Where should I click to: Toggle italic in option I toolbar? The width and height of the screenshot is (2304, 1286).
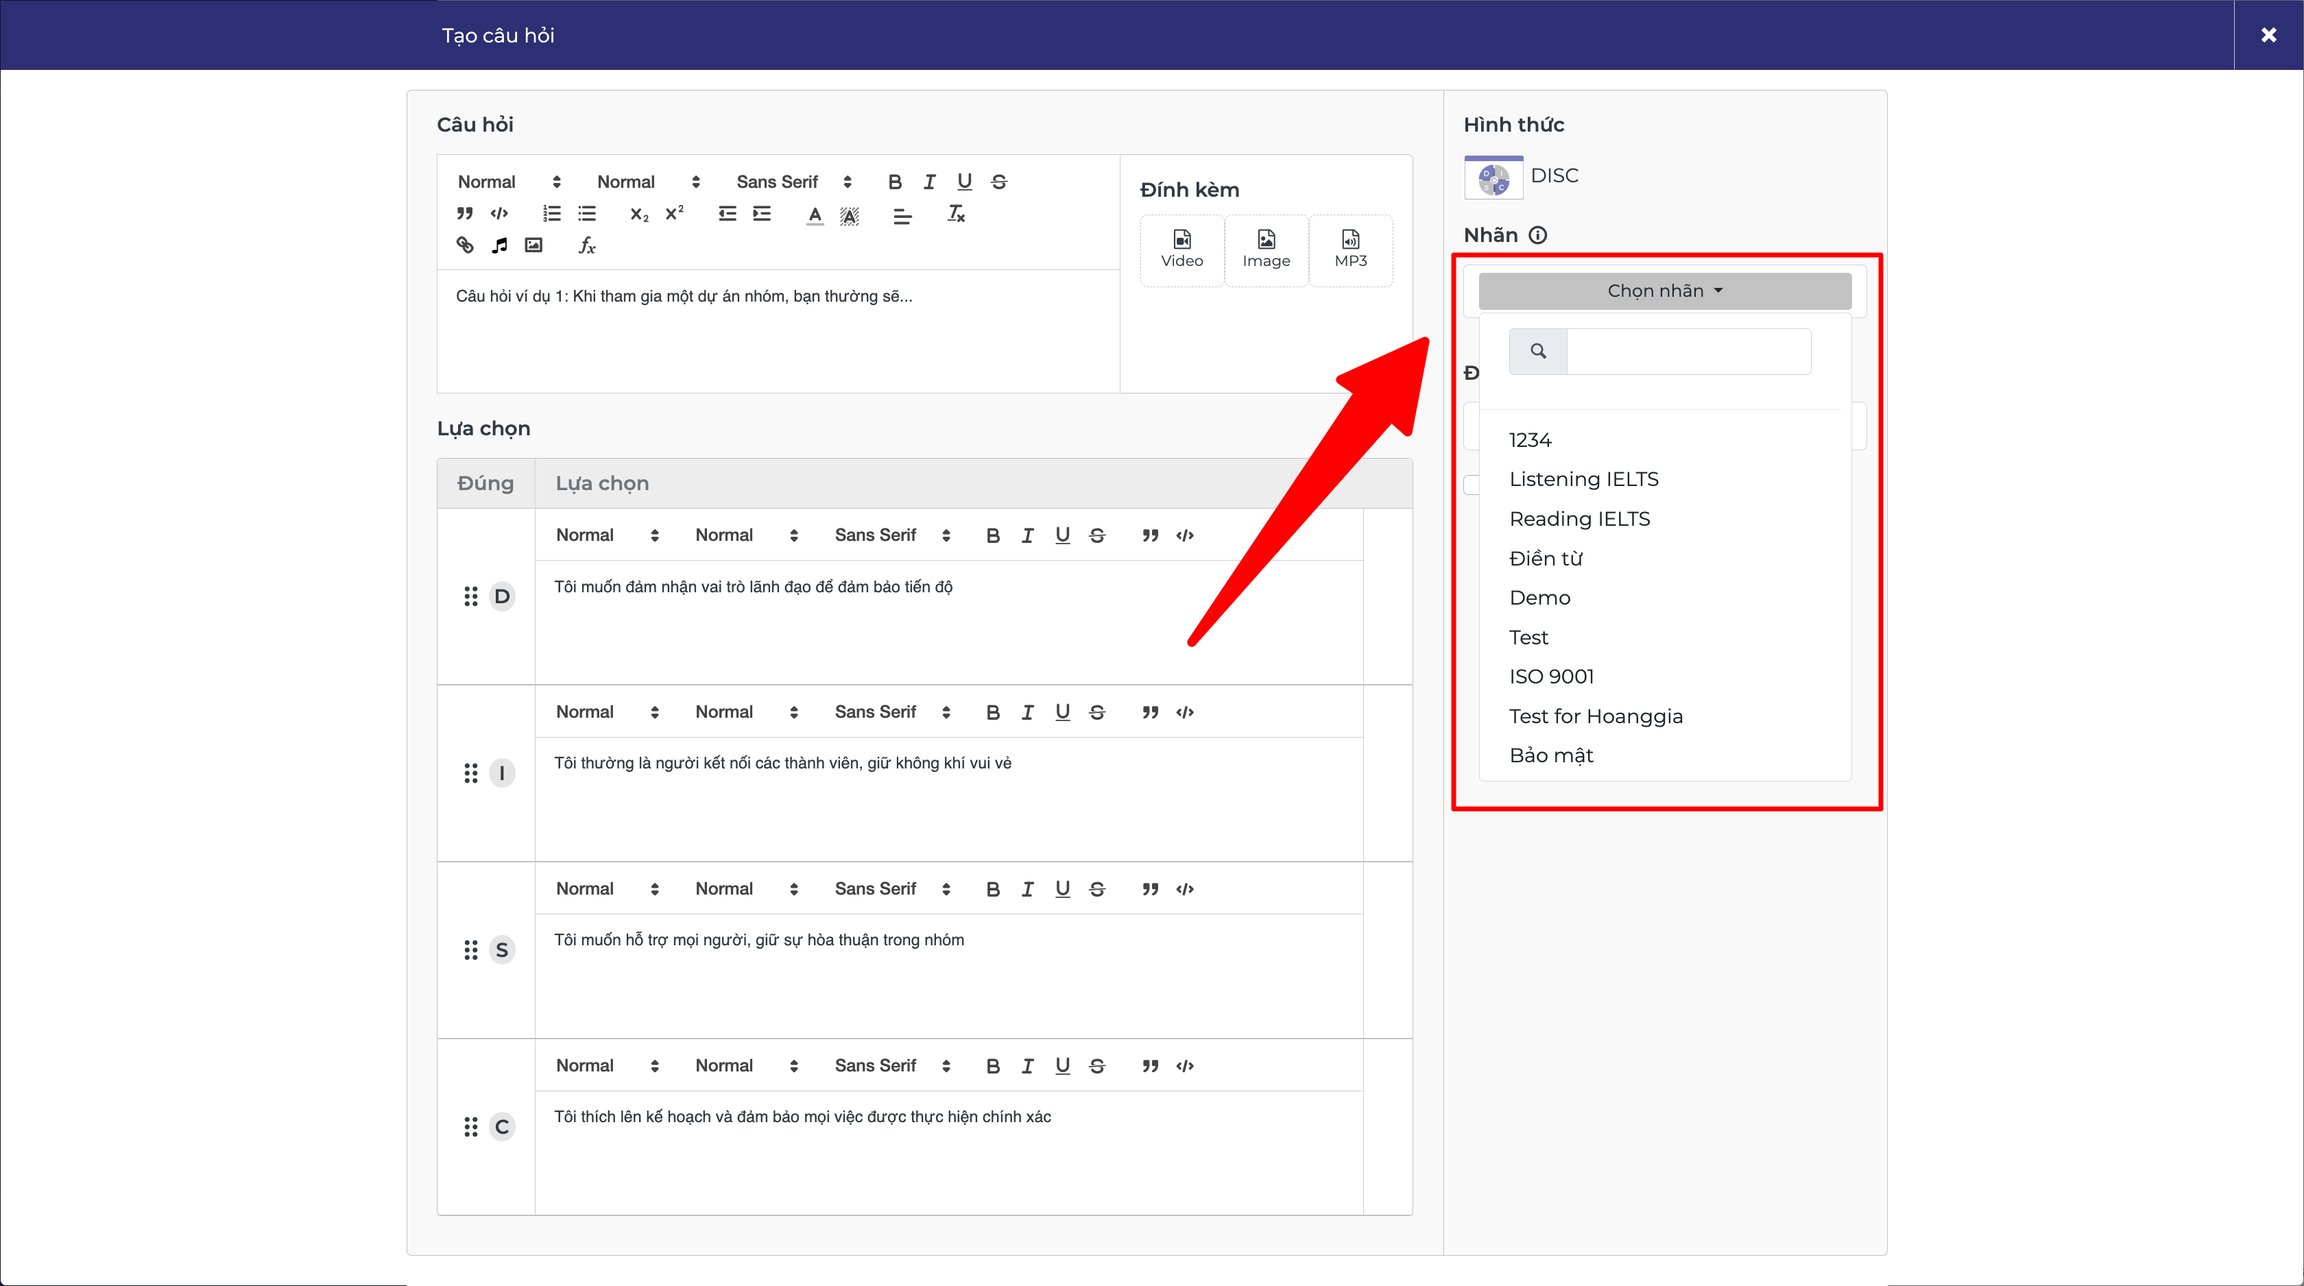(1027, 712)
